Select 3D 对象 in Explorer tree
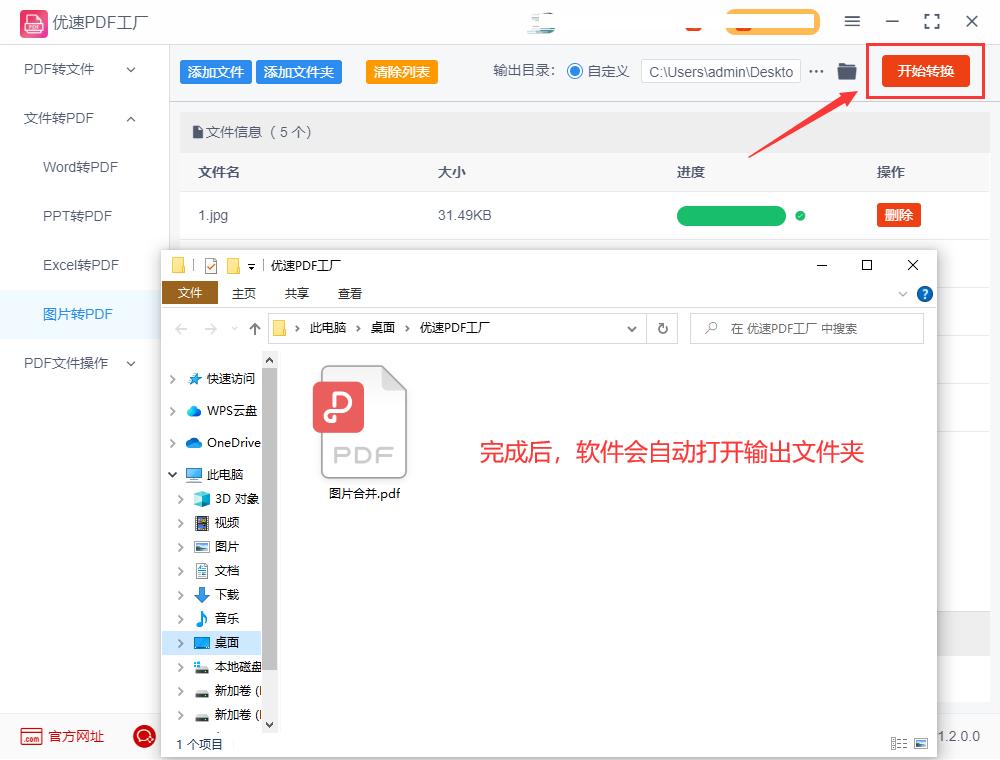The height and width of the screenshot is (760, 1000). [x=226, y=499]
